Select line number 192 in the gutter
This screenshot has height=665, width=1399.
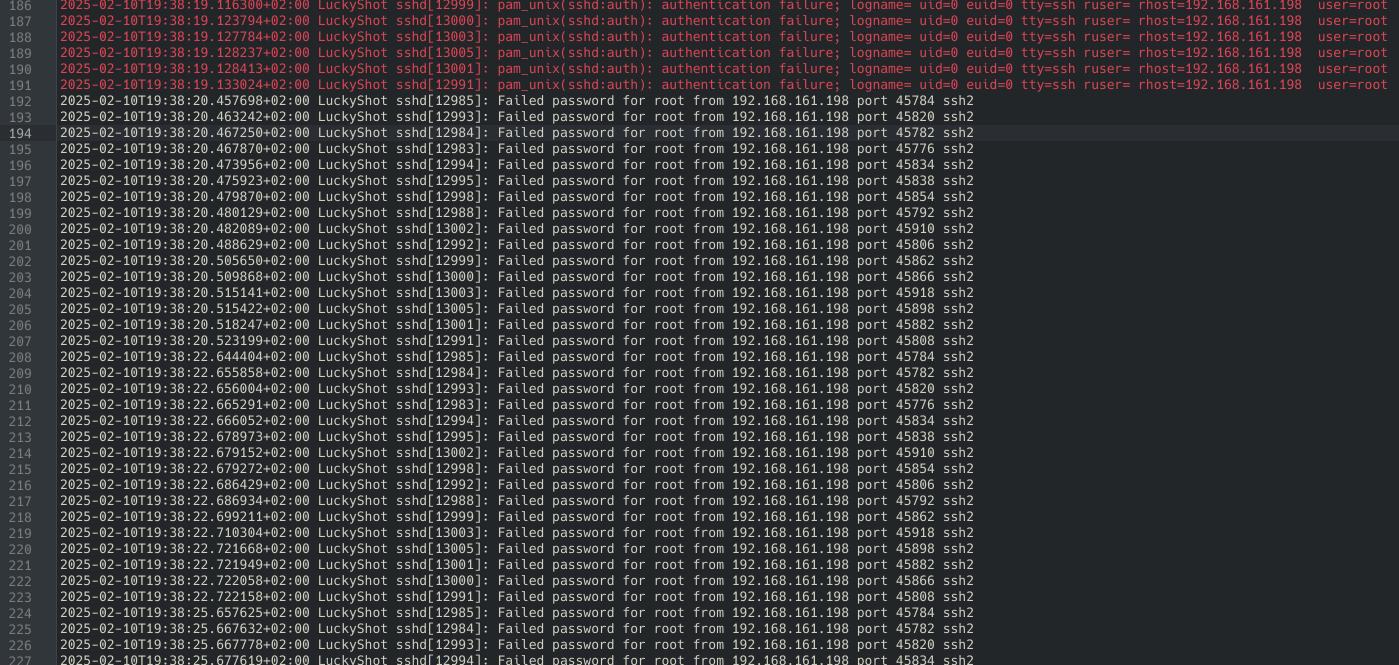tap(20, 101)
